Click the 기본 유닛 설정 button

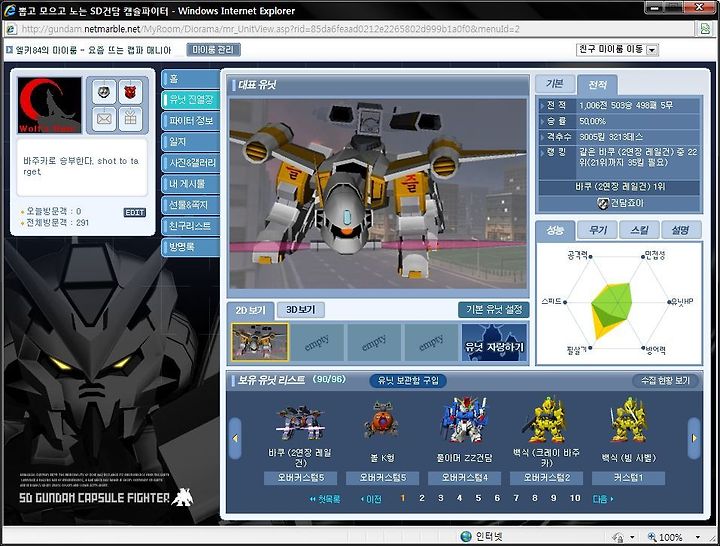[x=494, y=310]
